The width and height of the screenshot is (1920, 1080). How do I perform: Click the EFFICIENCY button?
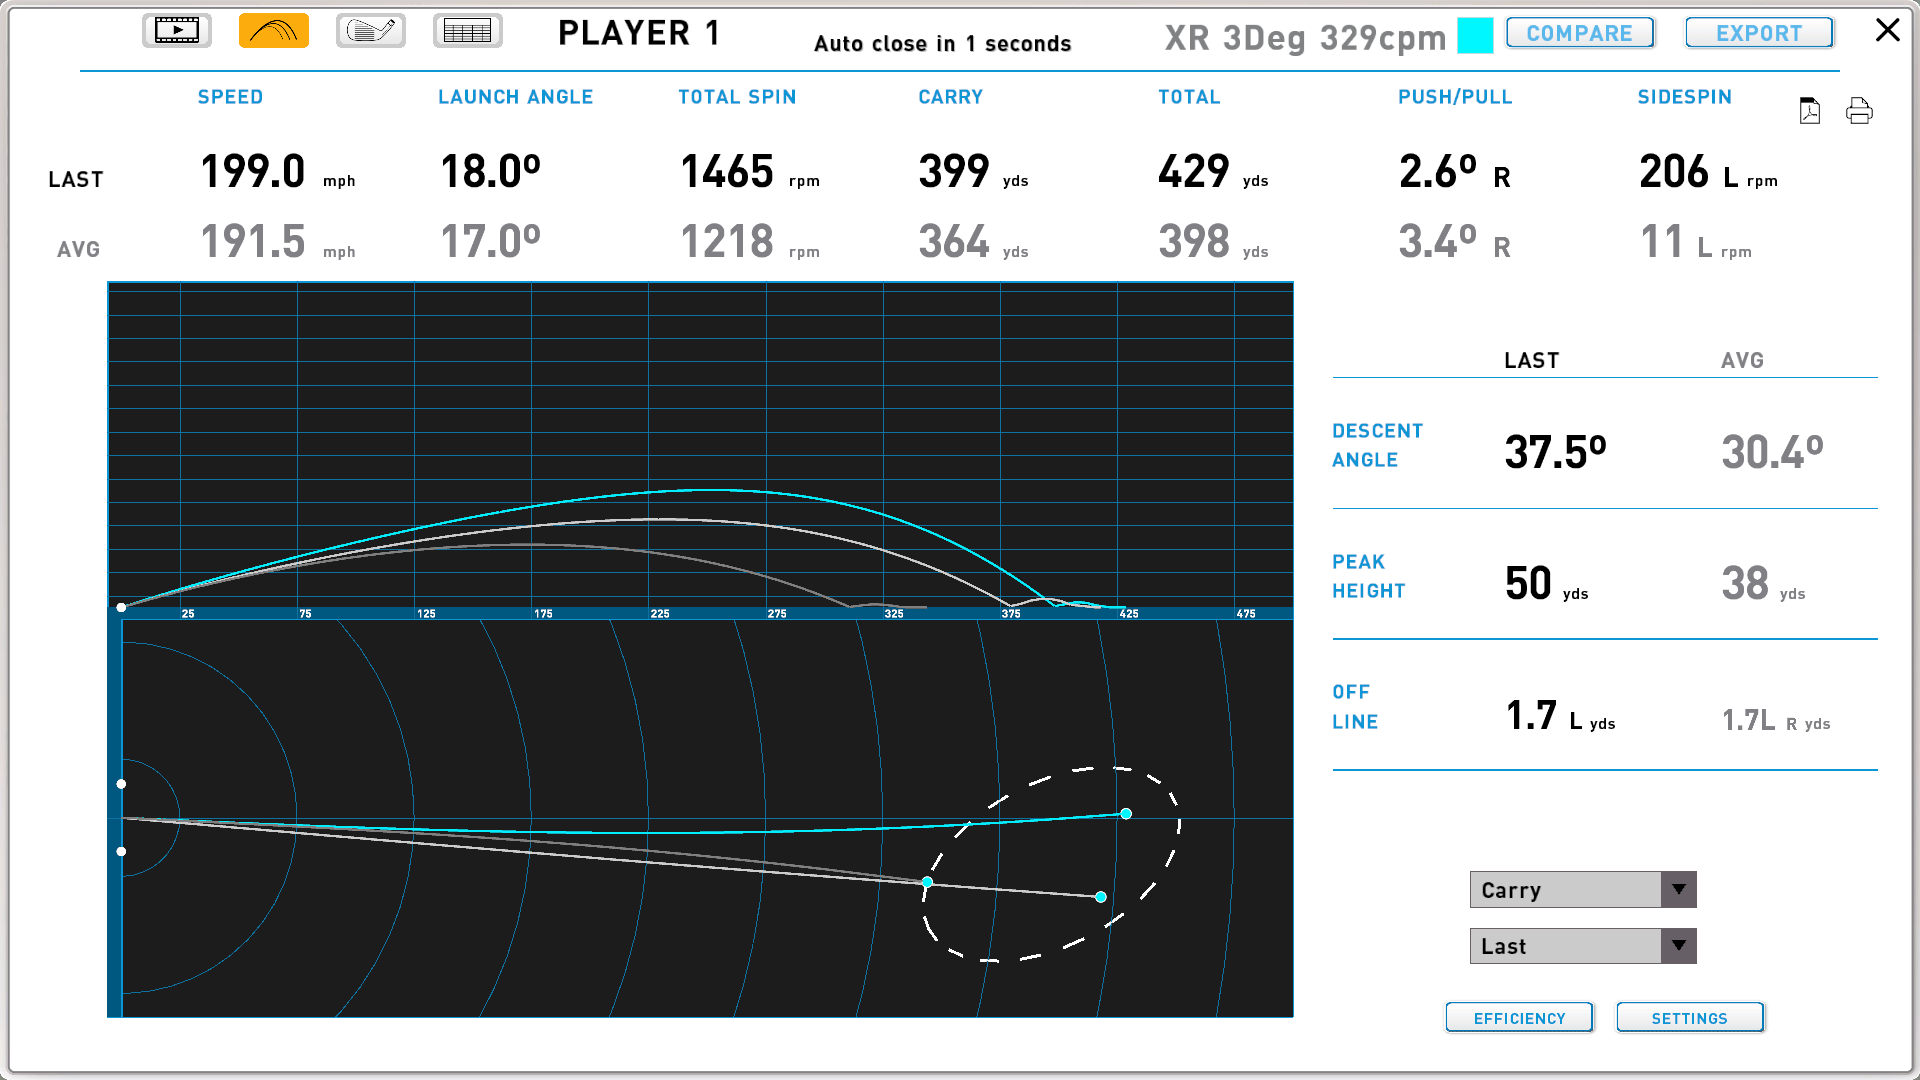(1519, 1018)
